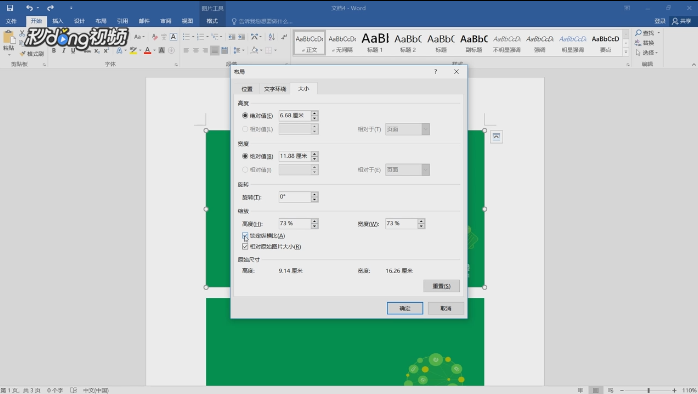Image resolution: width=698 pixels, height=394 pixels.
Task: Select relative width radio button
Action: click(245, 170)
